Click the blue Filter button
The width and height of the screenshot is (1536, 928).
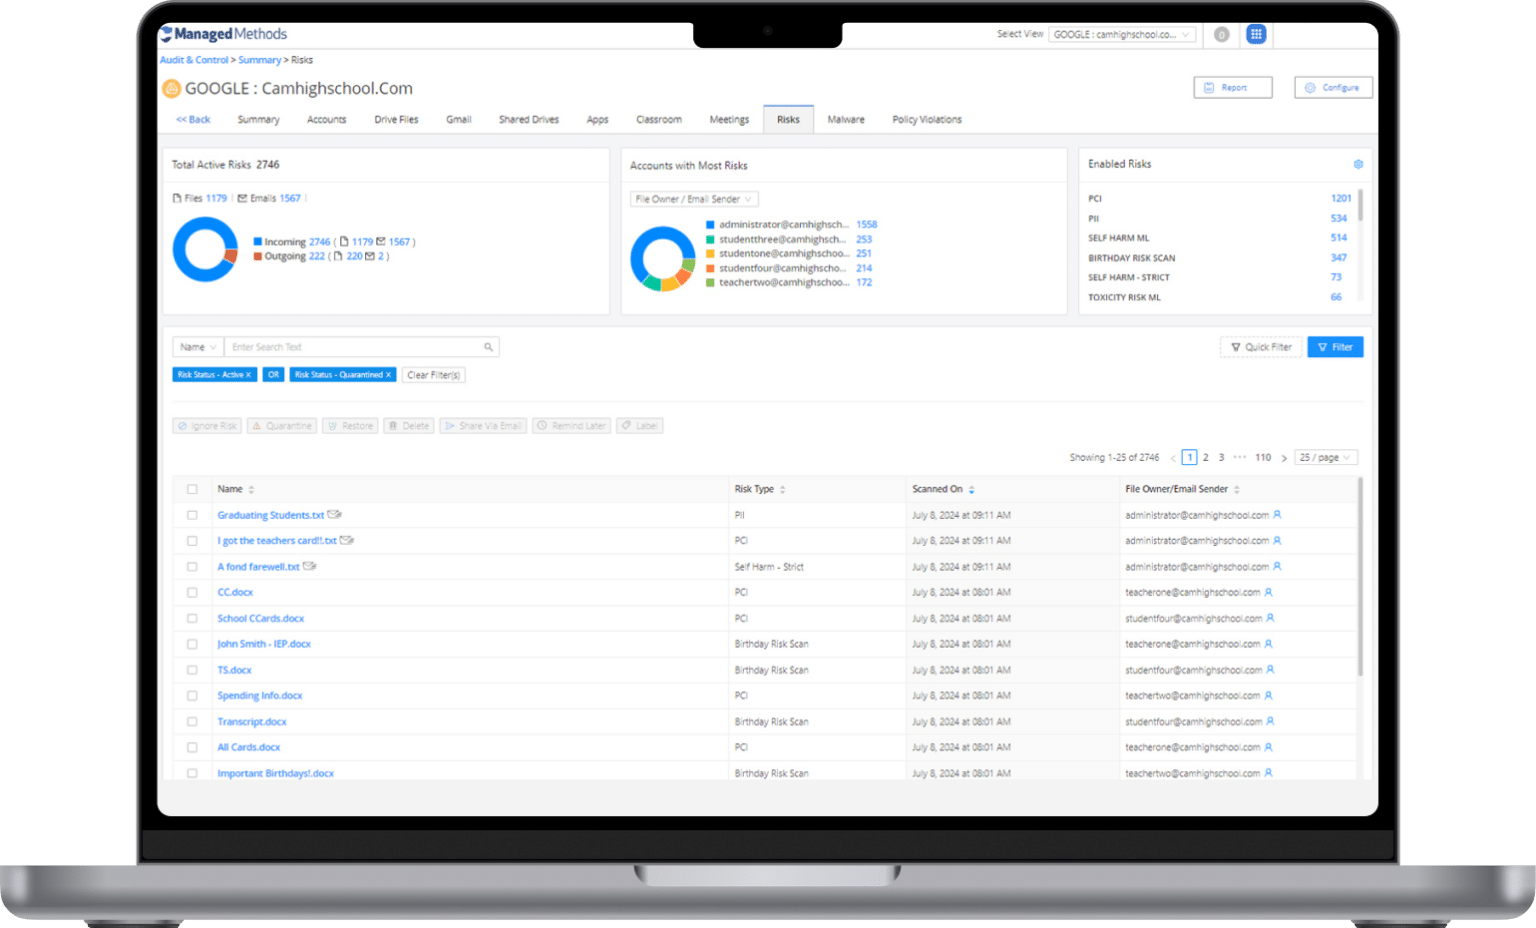1335,347
